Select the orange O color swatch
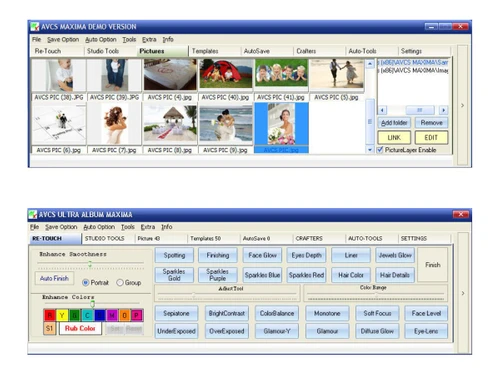Image resolution: width=500 pixels, height=375 pixels. tap(124, 315)
